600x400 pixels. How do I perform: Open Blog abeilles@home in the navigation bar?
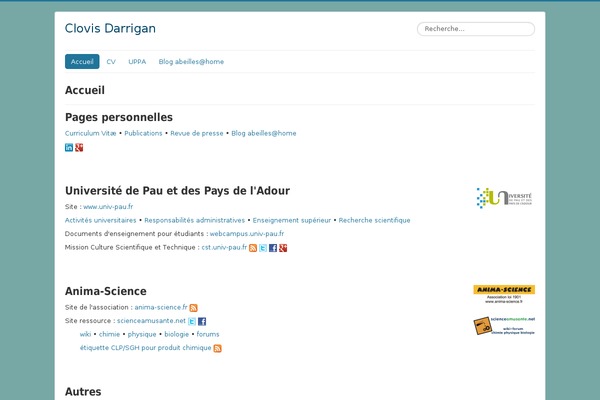(x=191, y=62)
